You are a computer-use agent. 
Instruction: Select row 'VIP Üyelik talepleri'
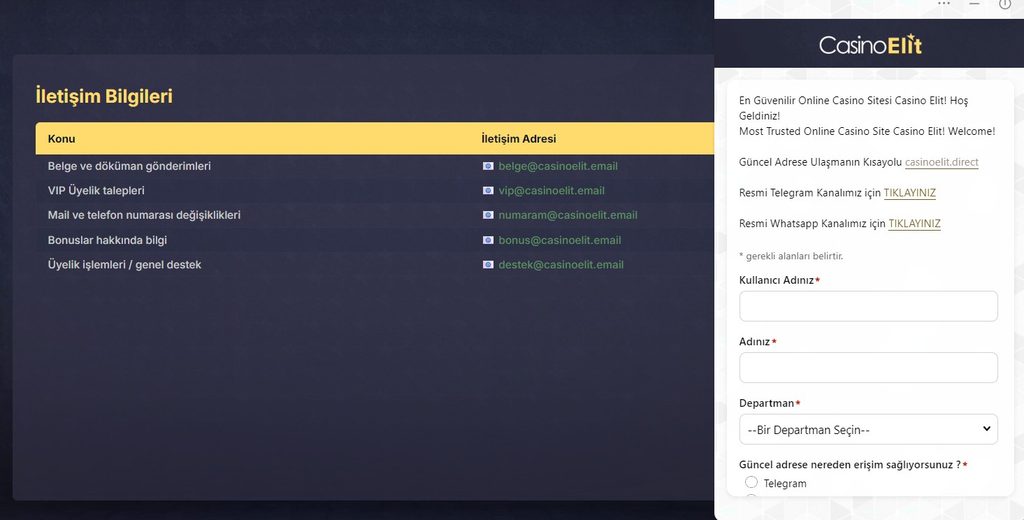[x=375, y=191]
